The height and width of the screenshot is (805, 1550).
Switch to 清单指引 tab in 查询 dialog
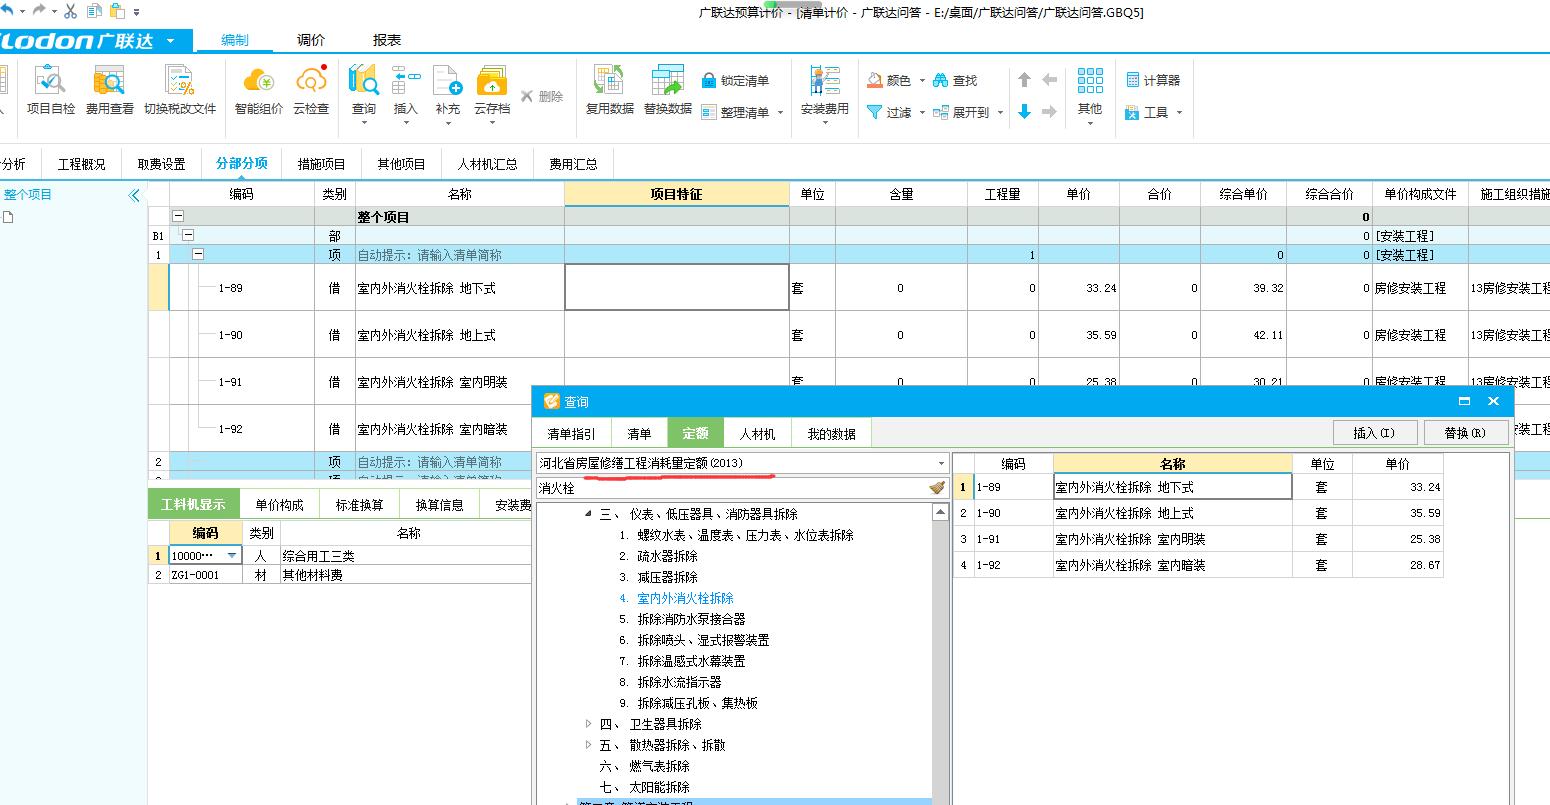click(571, 434)
